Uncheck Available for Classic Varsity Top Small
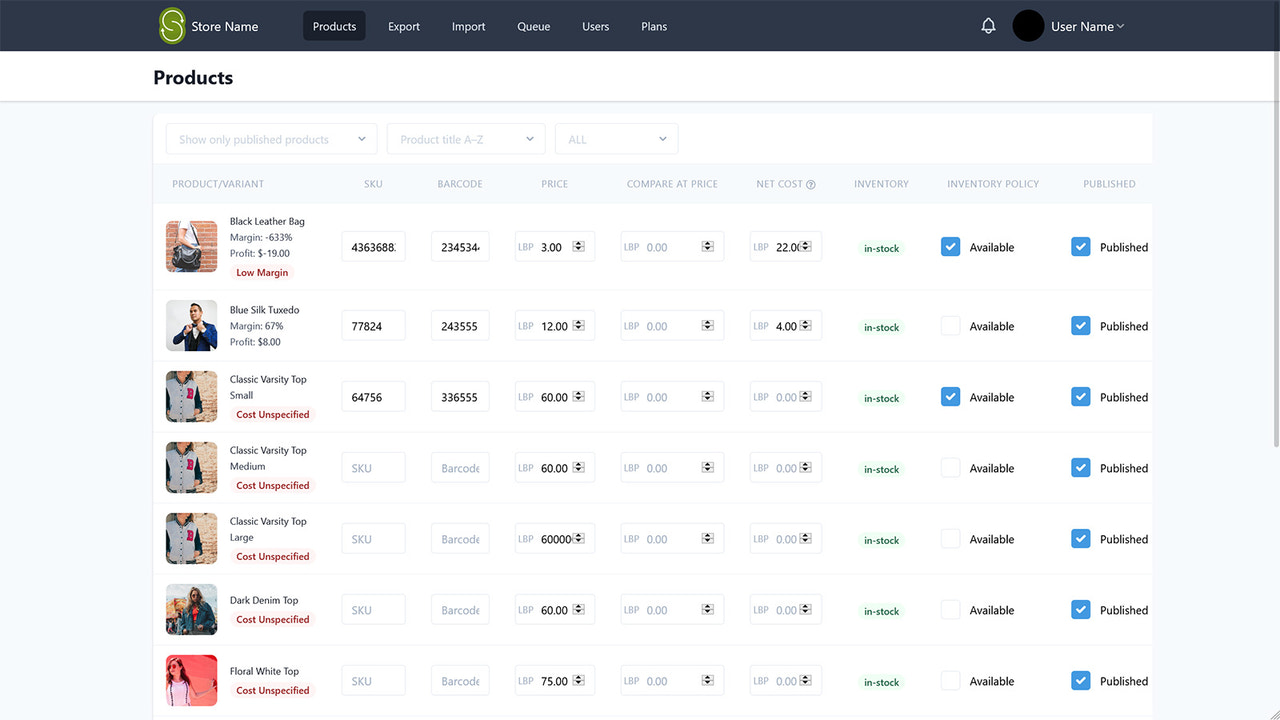Image resolution: width=1280 pixels, height=720 pixels. (949, 396)
